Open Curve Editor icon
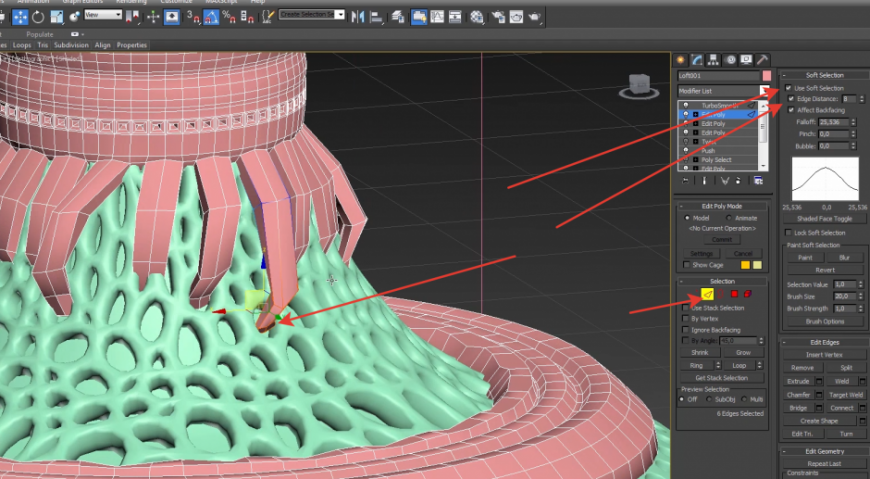 point(437,17)
